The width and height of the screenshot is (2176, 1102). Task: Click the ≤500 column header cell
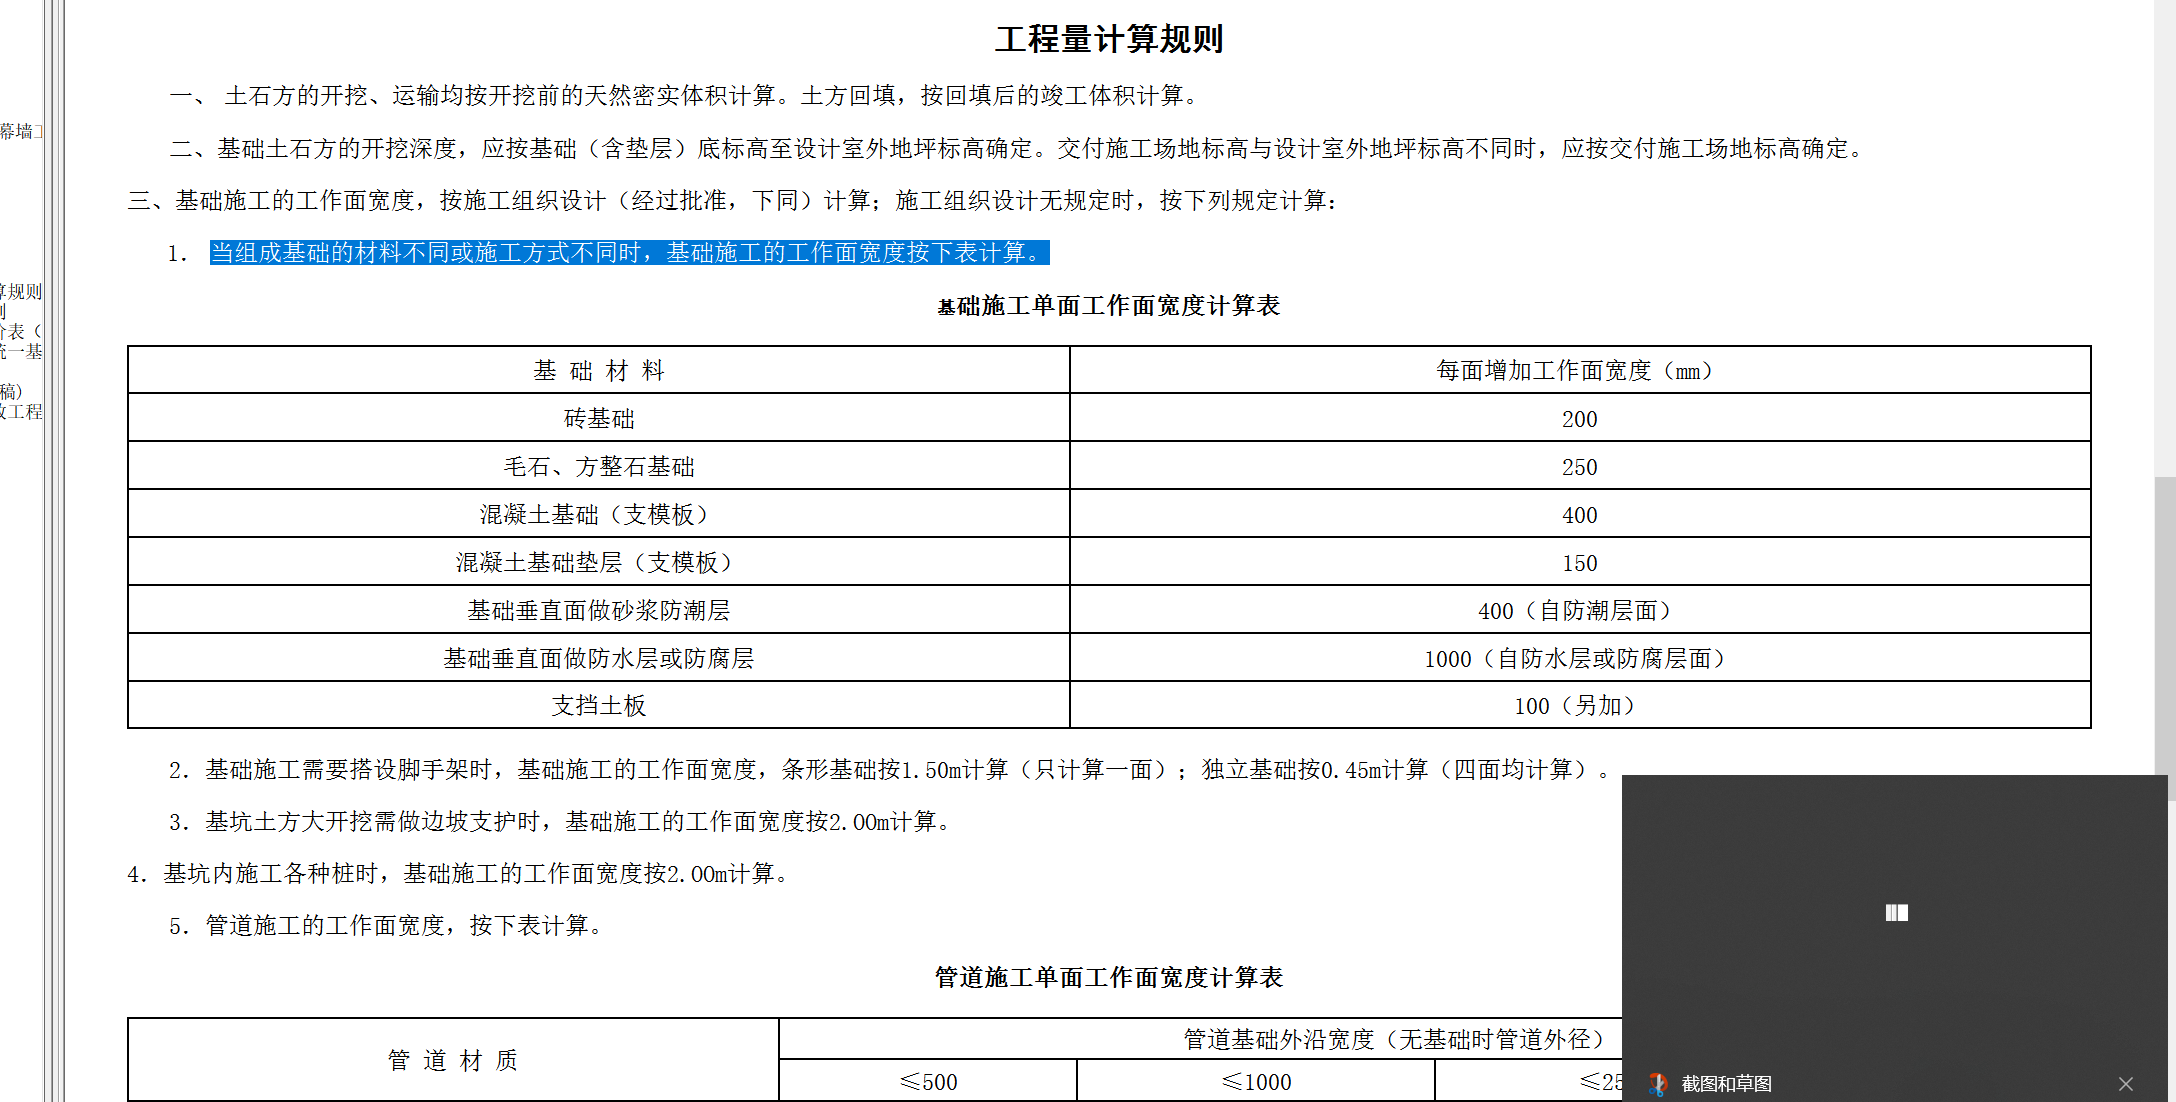pos(928,1082)
